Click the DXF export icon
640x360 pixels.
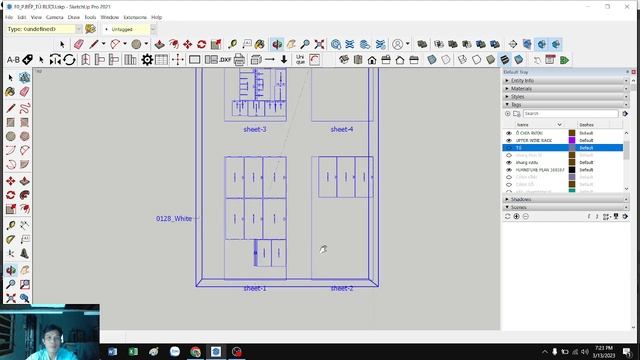[225, 60]
